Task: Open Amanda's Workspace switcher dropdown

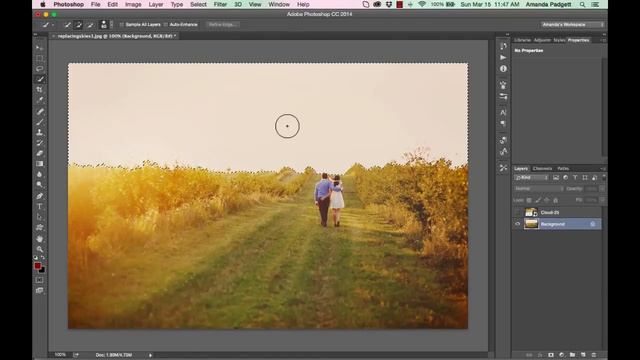Action: click(572, 25)
